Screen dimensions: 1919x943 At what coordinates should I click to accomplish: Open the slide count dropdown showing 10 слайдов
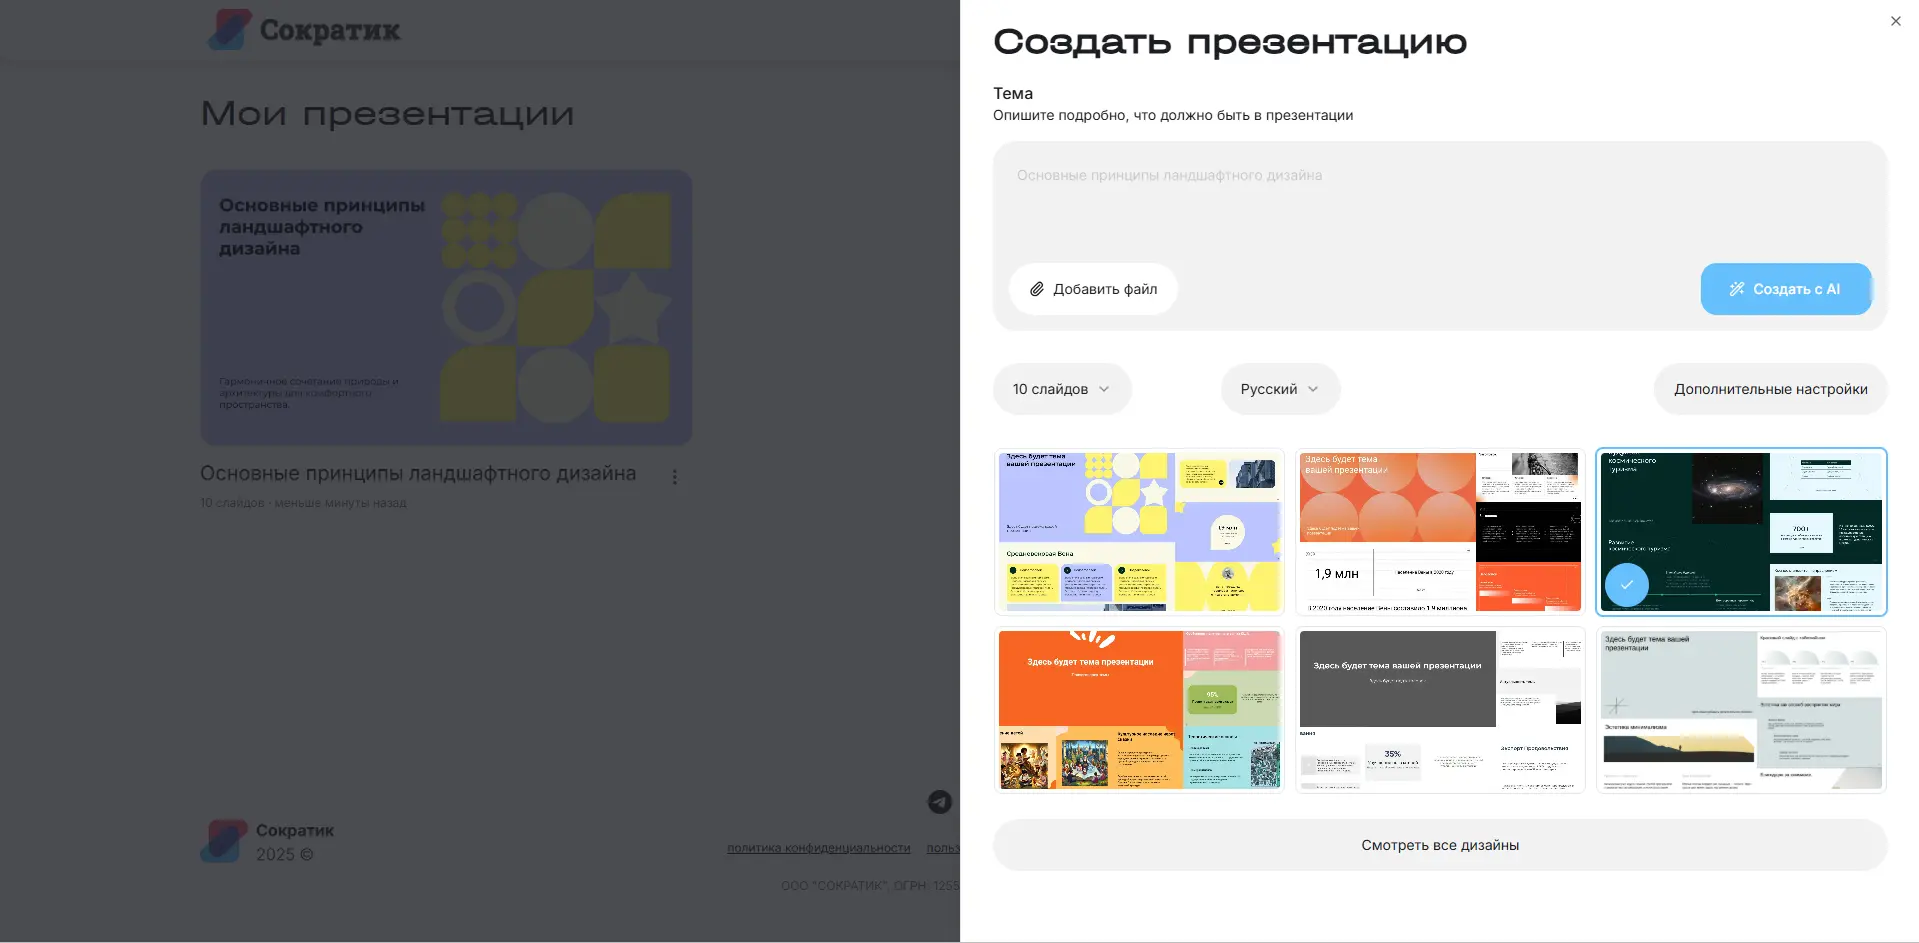pyautogui.click(x=1062, y=389)
